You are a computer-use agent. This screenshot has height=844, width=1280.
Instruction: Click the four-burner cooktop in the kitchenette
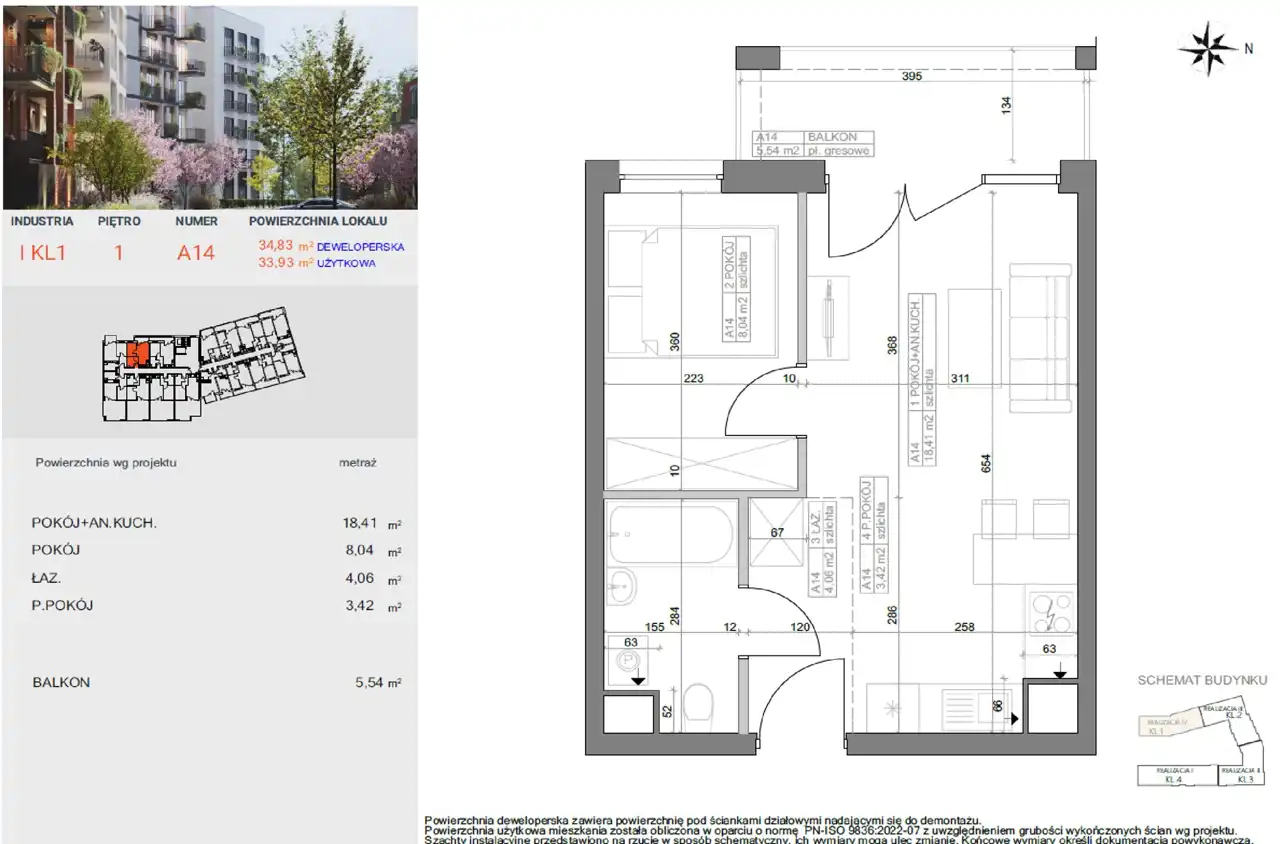click(1050, 613)
